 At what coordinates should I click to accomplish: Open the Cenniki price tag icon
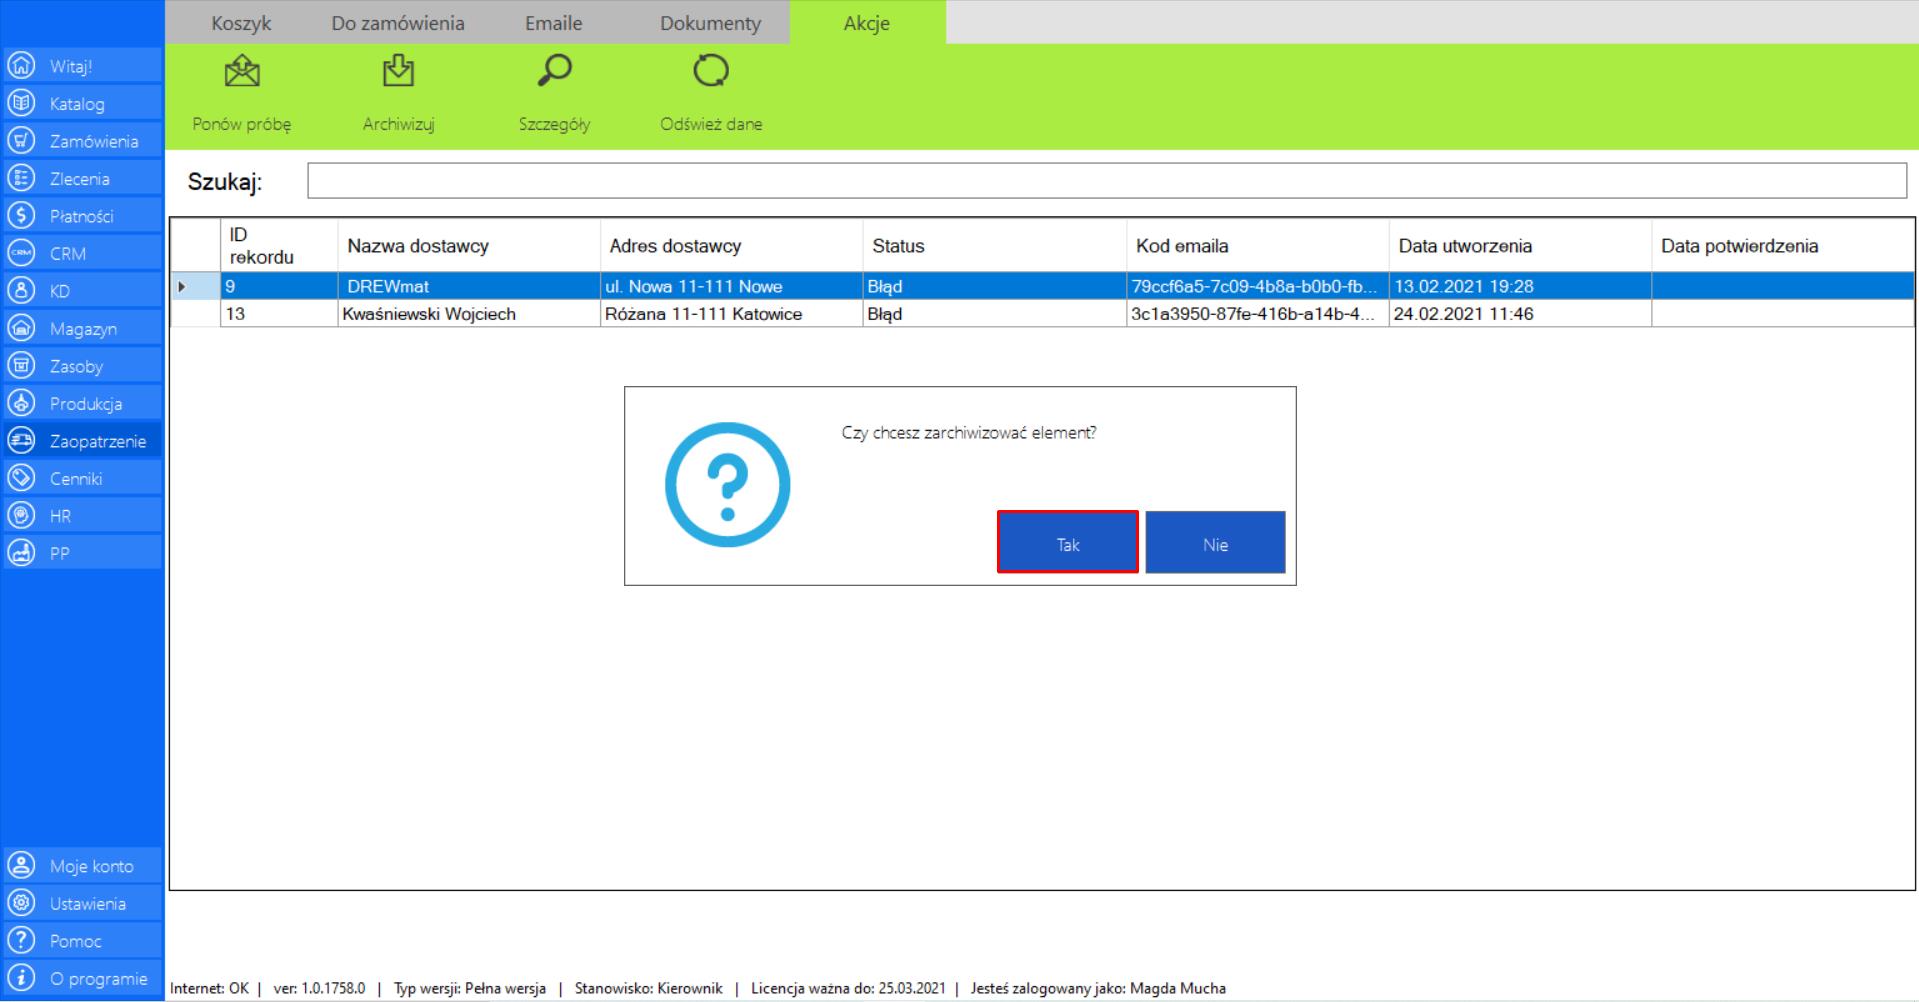20,478
